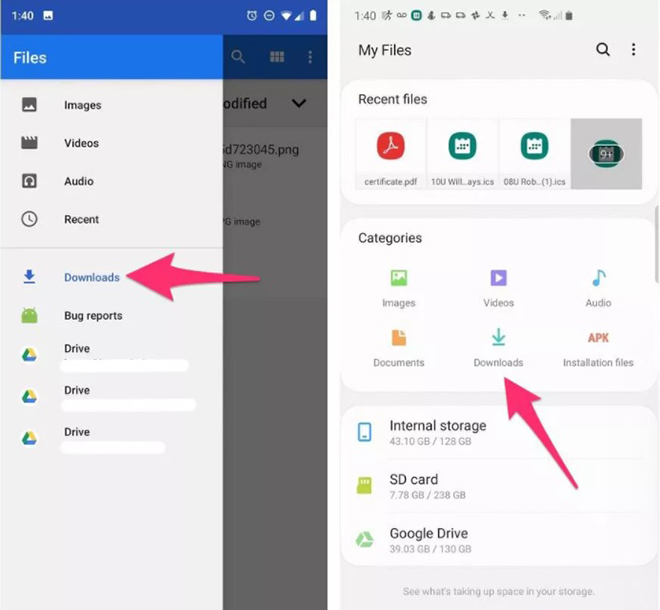Screen dimensions: 660x610
Task: Click the My Files title
Action: tap(385, 50)
